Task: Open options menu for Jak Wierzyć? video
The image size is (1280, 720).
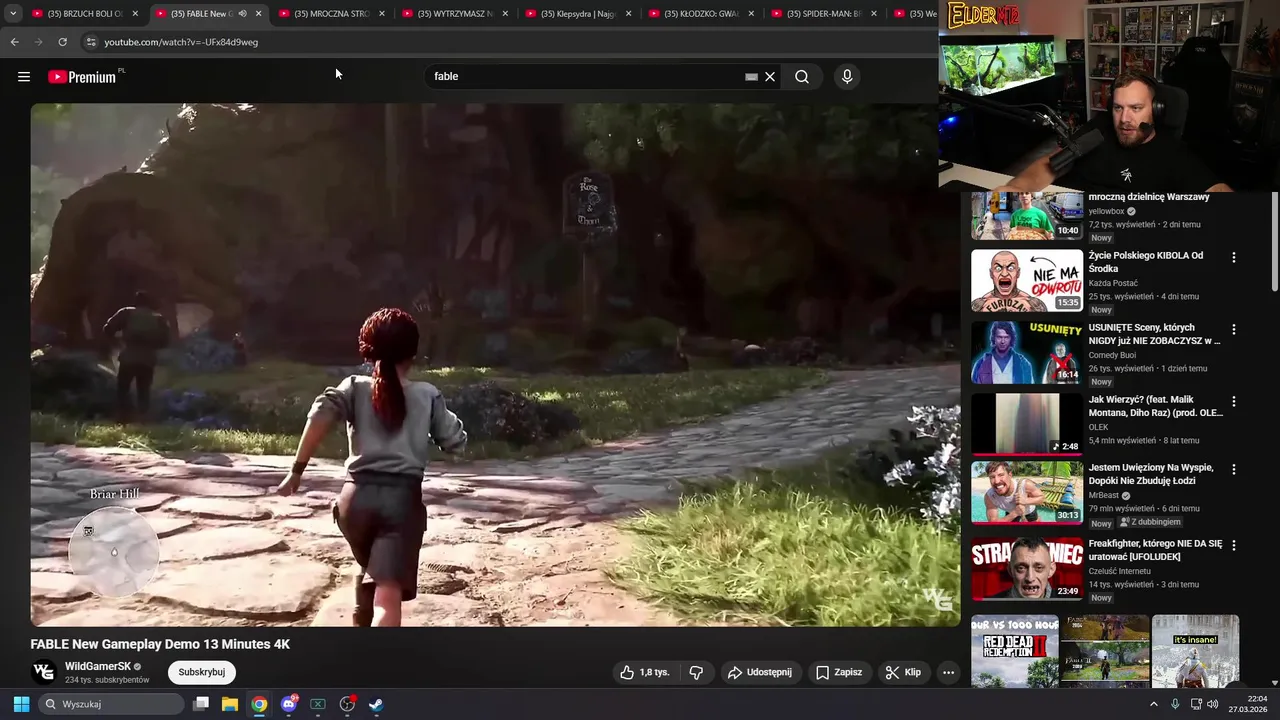Action: click(1233, 401)
